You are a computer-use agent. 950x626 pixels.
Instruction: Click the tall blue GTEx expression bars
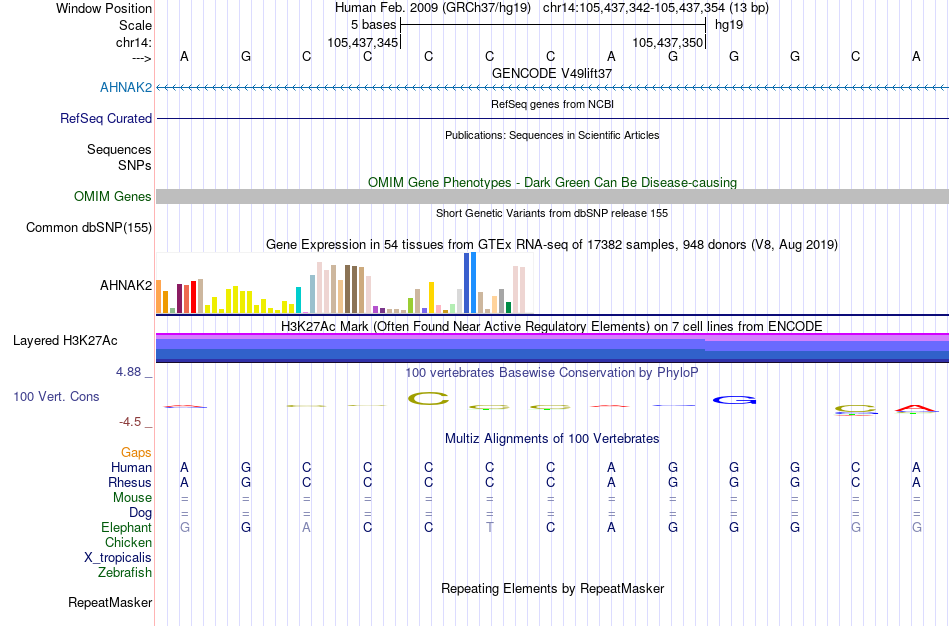[470, 282]
